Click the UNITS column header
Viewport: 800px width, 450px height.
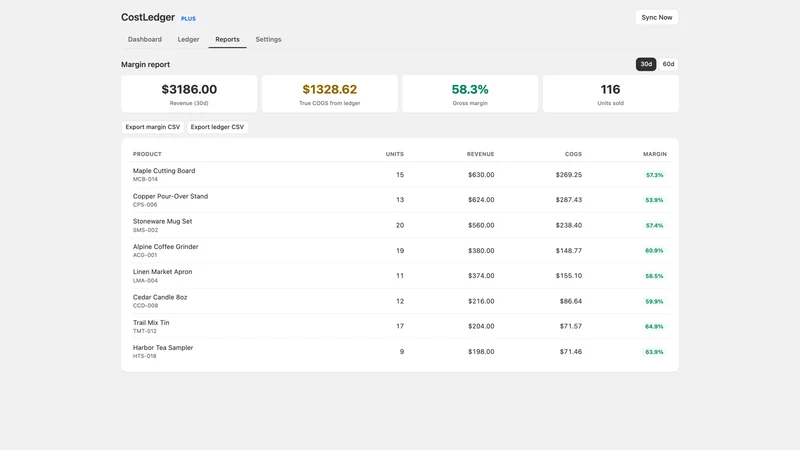point(394,154)
